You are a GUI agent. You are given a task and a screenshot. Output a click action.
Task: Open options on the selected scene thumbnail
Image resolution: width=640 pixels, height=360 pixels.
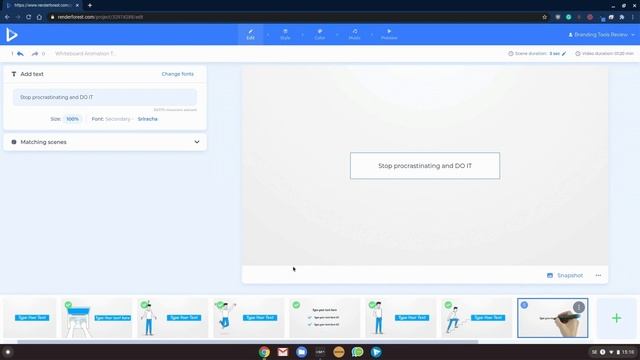(579, 307)
